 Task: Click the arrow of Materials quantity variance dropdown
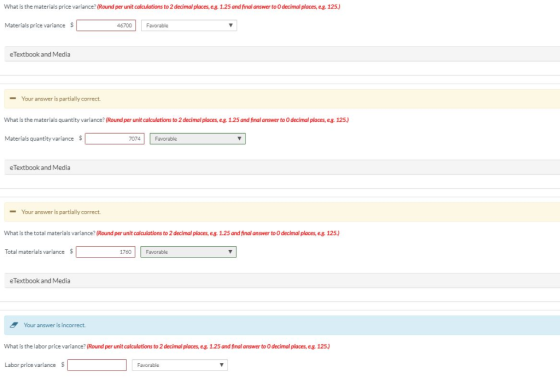point(239,139)
